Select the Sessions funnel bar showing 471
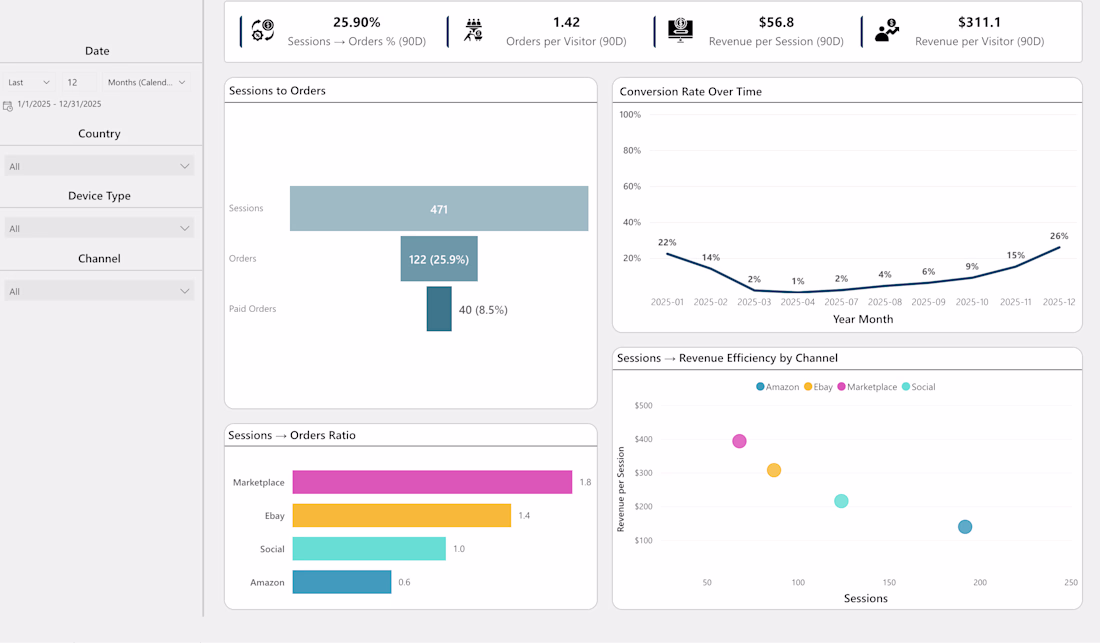The height and width of the screenshot is (643, 1100). (439, 208)
